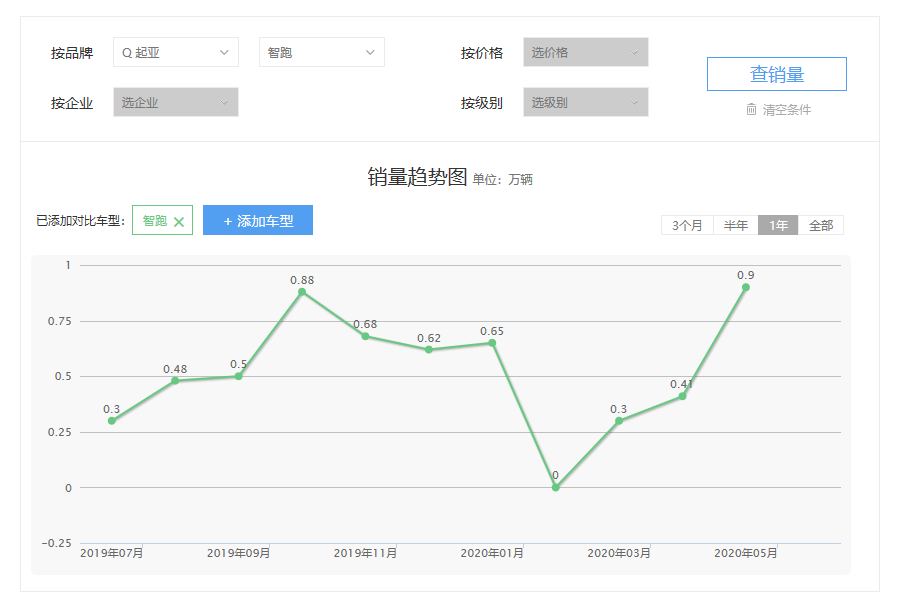Image resolution: width=904 pixels, height=616 pixels.
Task: Click the 0.88 peak data point
Action: coord(302,292)
